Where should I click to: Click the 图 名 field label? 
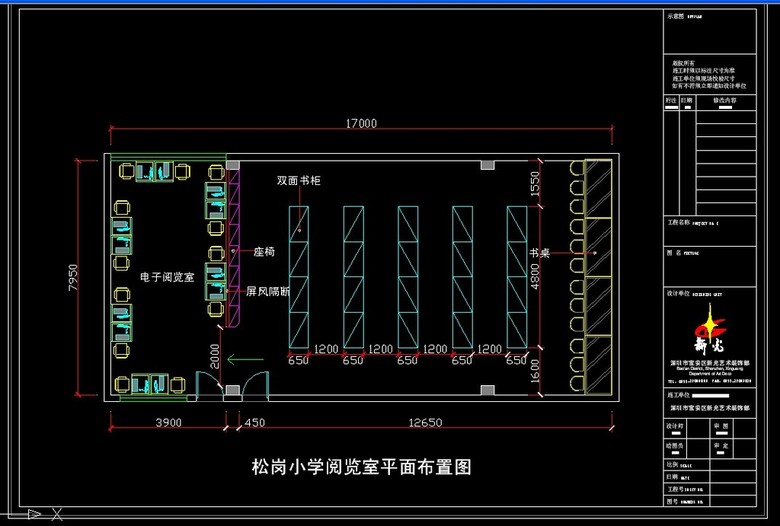[x=674, y=253]
